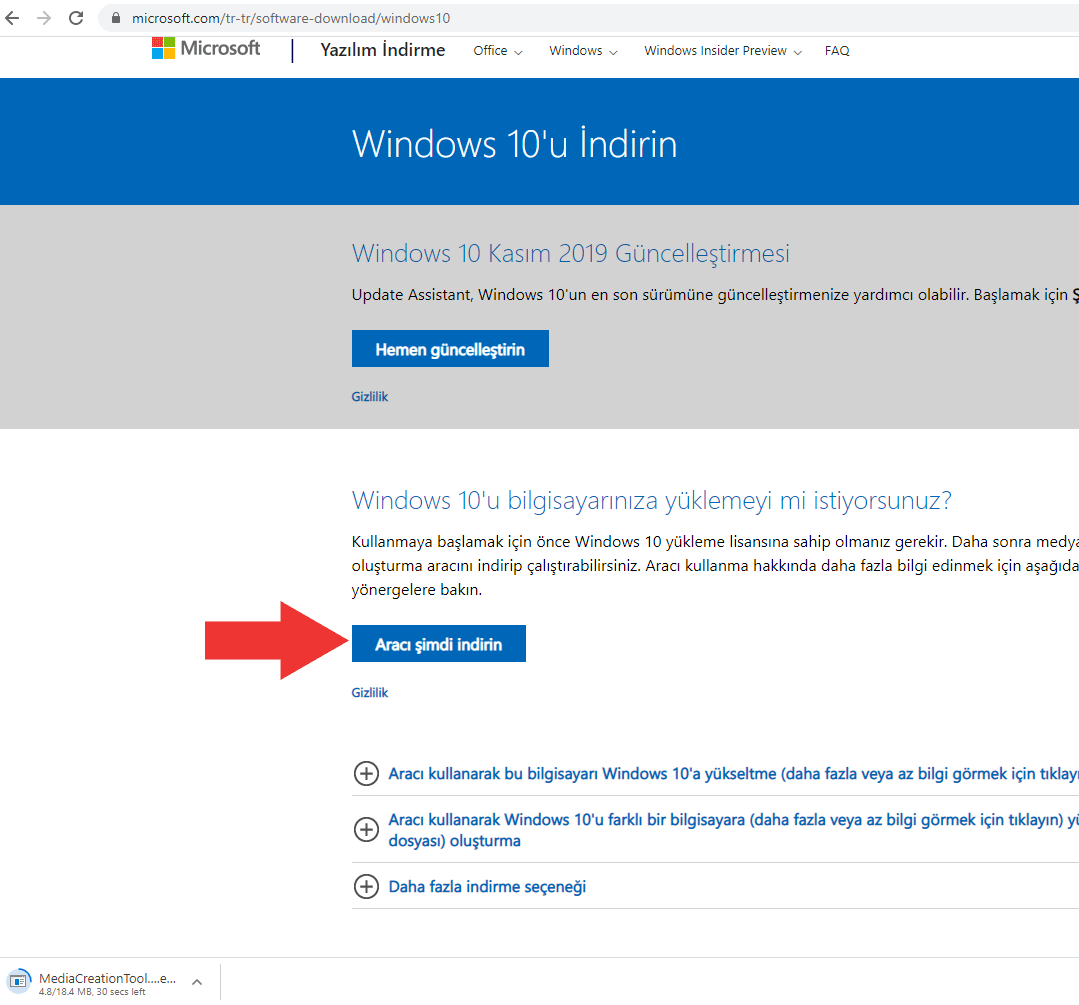Open the download item options chevron
The image size is (1079, 1005).
click(197, 981)
